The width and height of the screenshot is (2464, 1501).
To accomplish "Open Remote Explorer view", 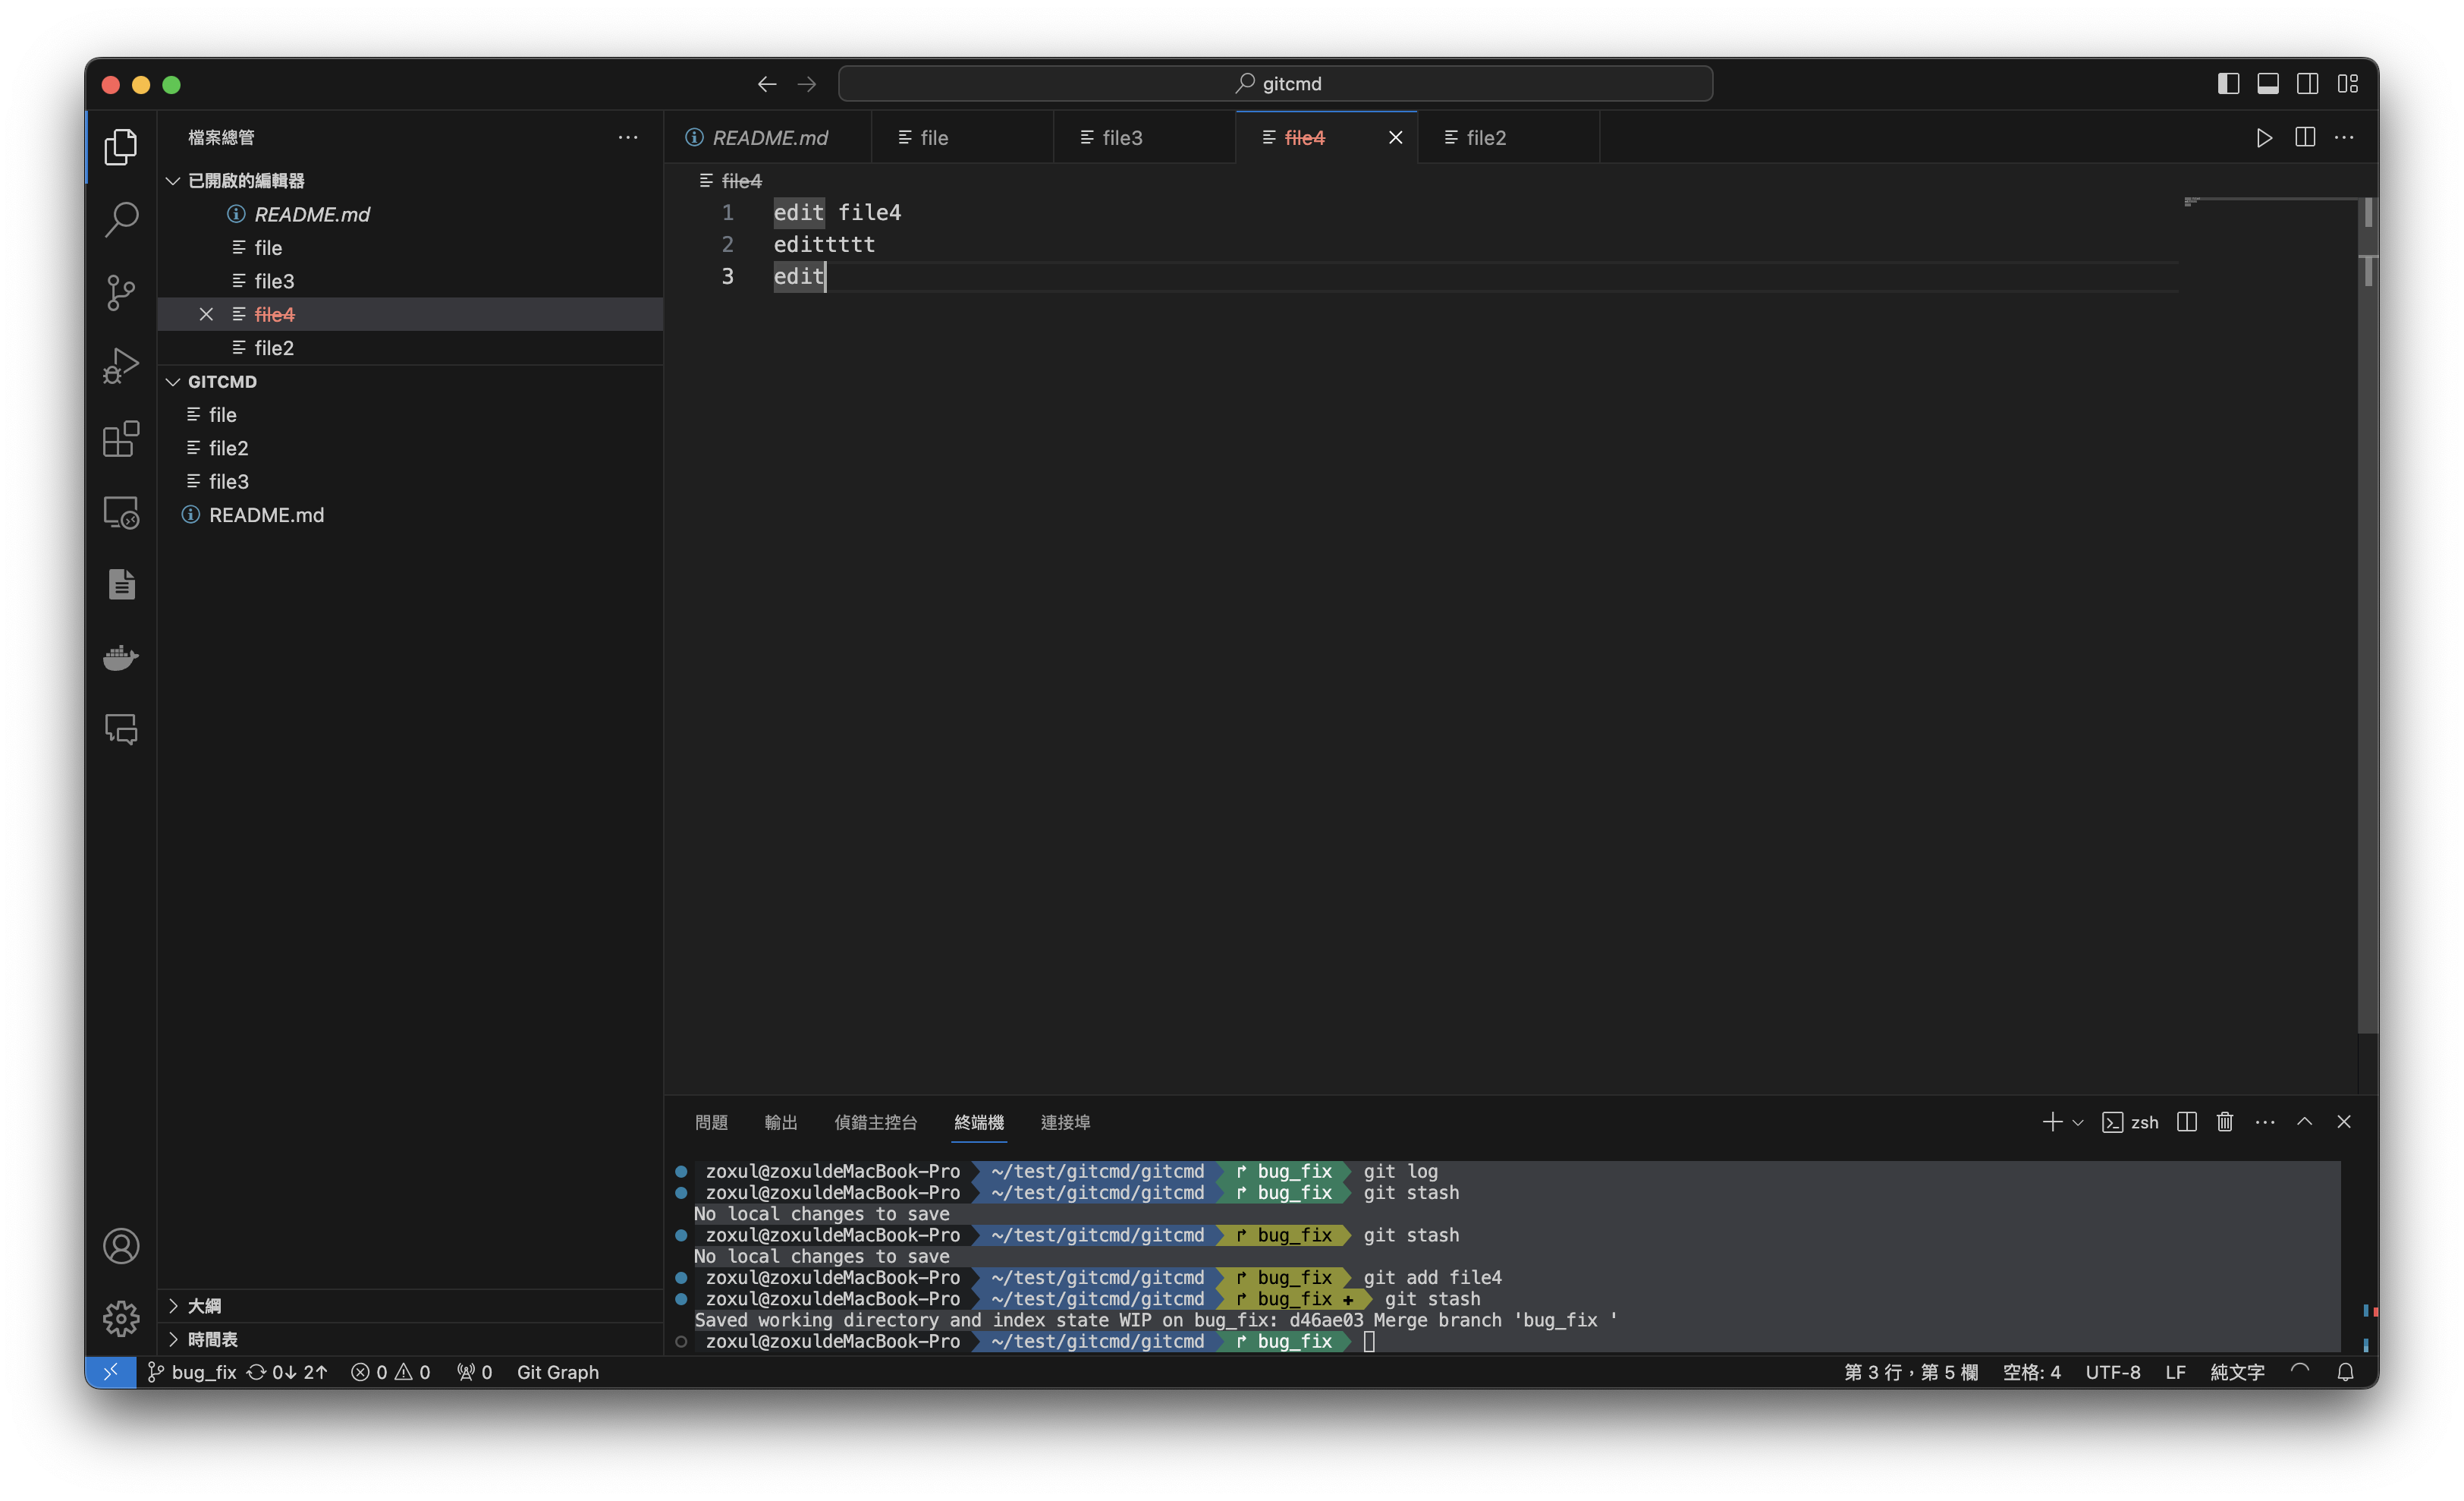I will click(120, 512).
